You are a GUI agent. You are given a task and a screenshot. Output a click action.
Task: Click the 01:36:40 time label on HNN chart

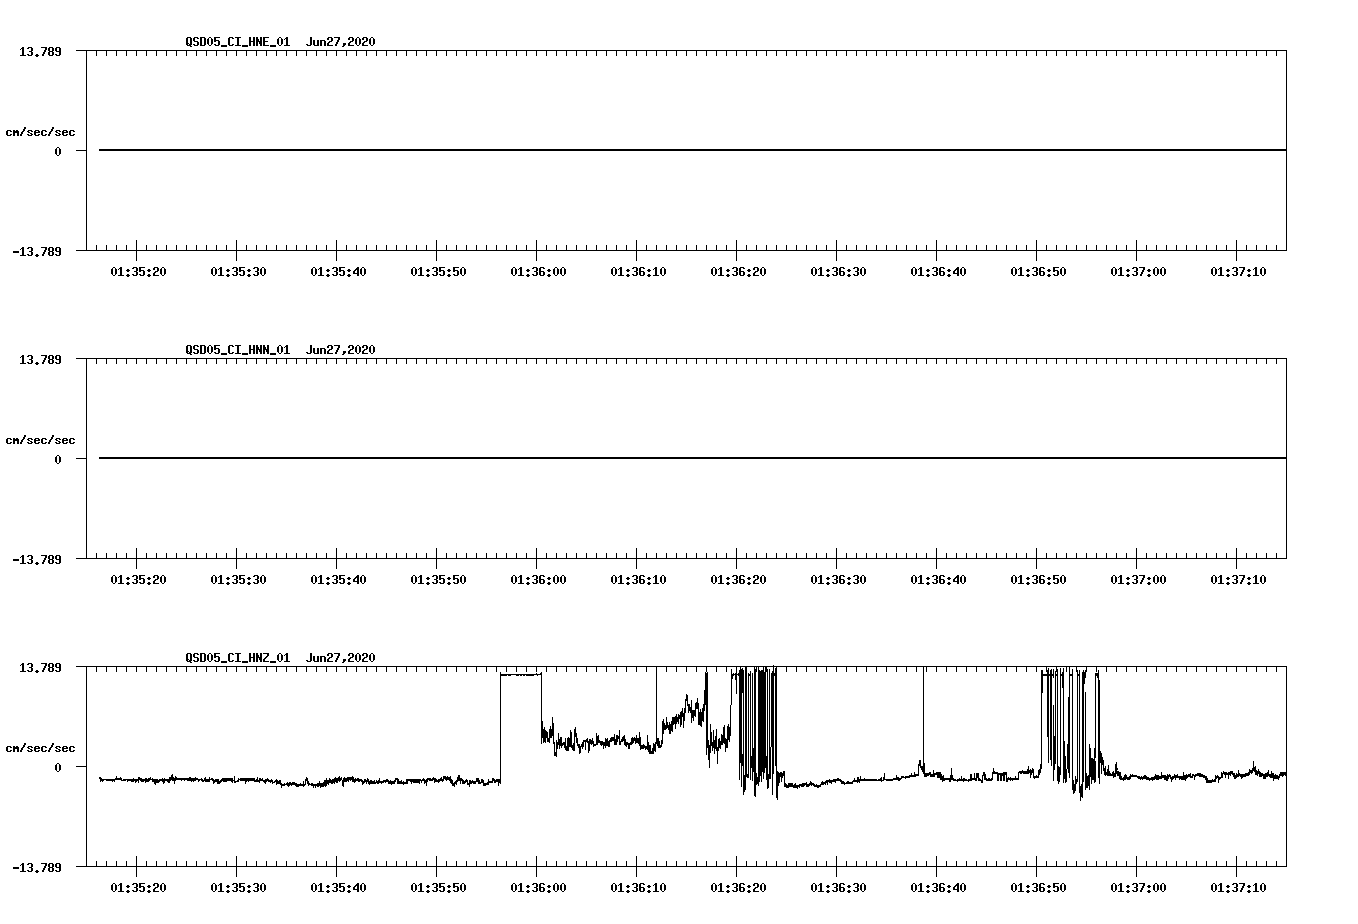tap(938, 580)
